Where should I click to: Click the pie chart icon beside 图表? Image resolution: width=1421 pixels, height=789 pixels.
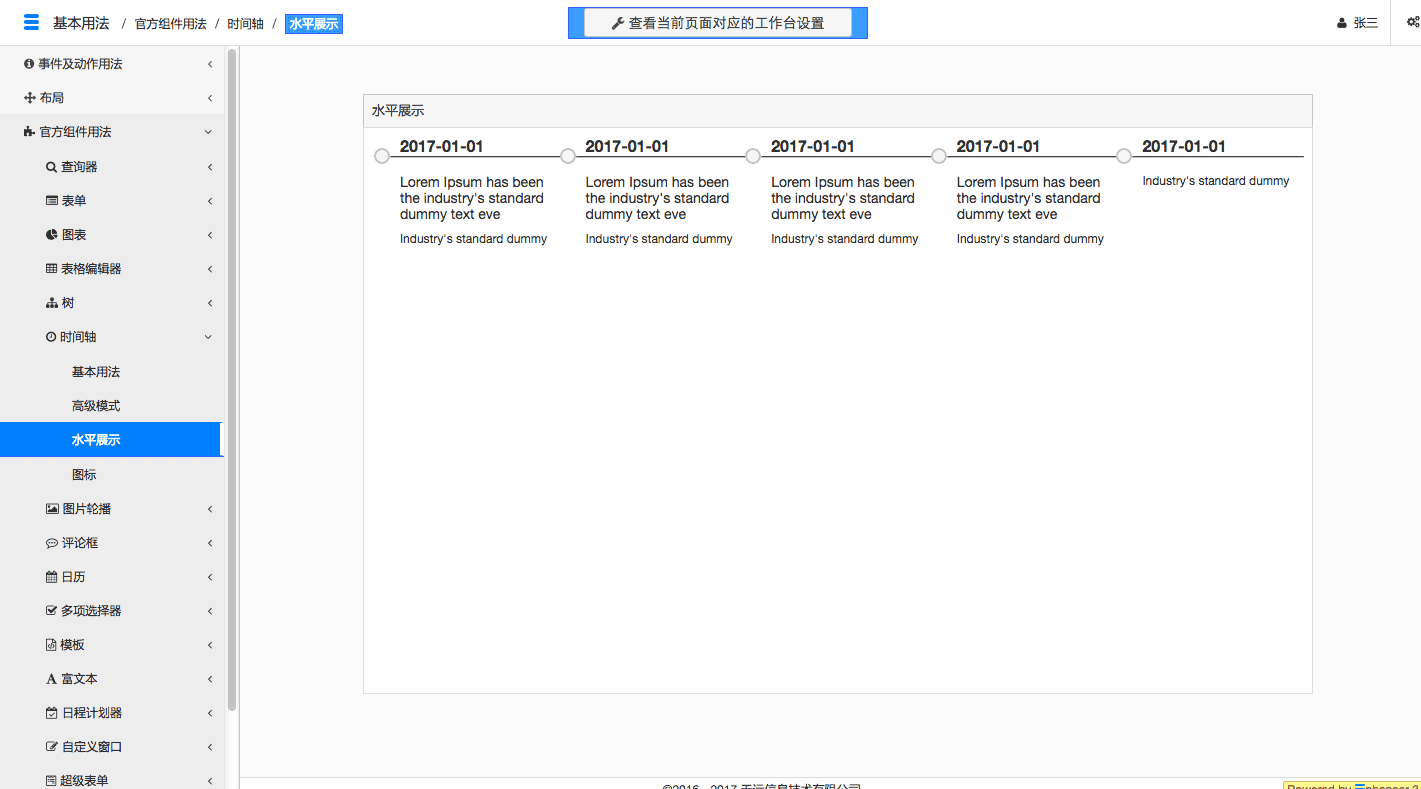[51, 235]
